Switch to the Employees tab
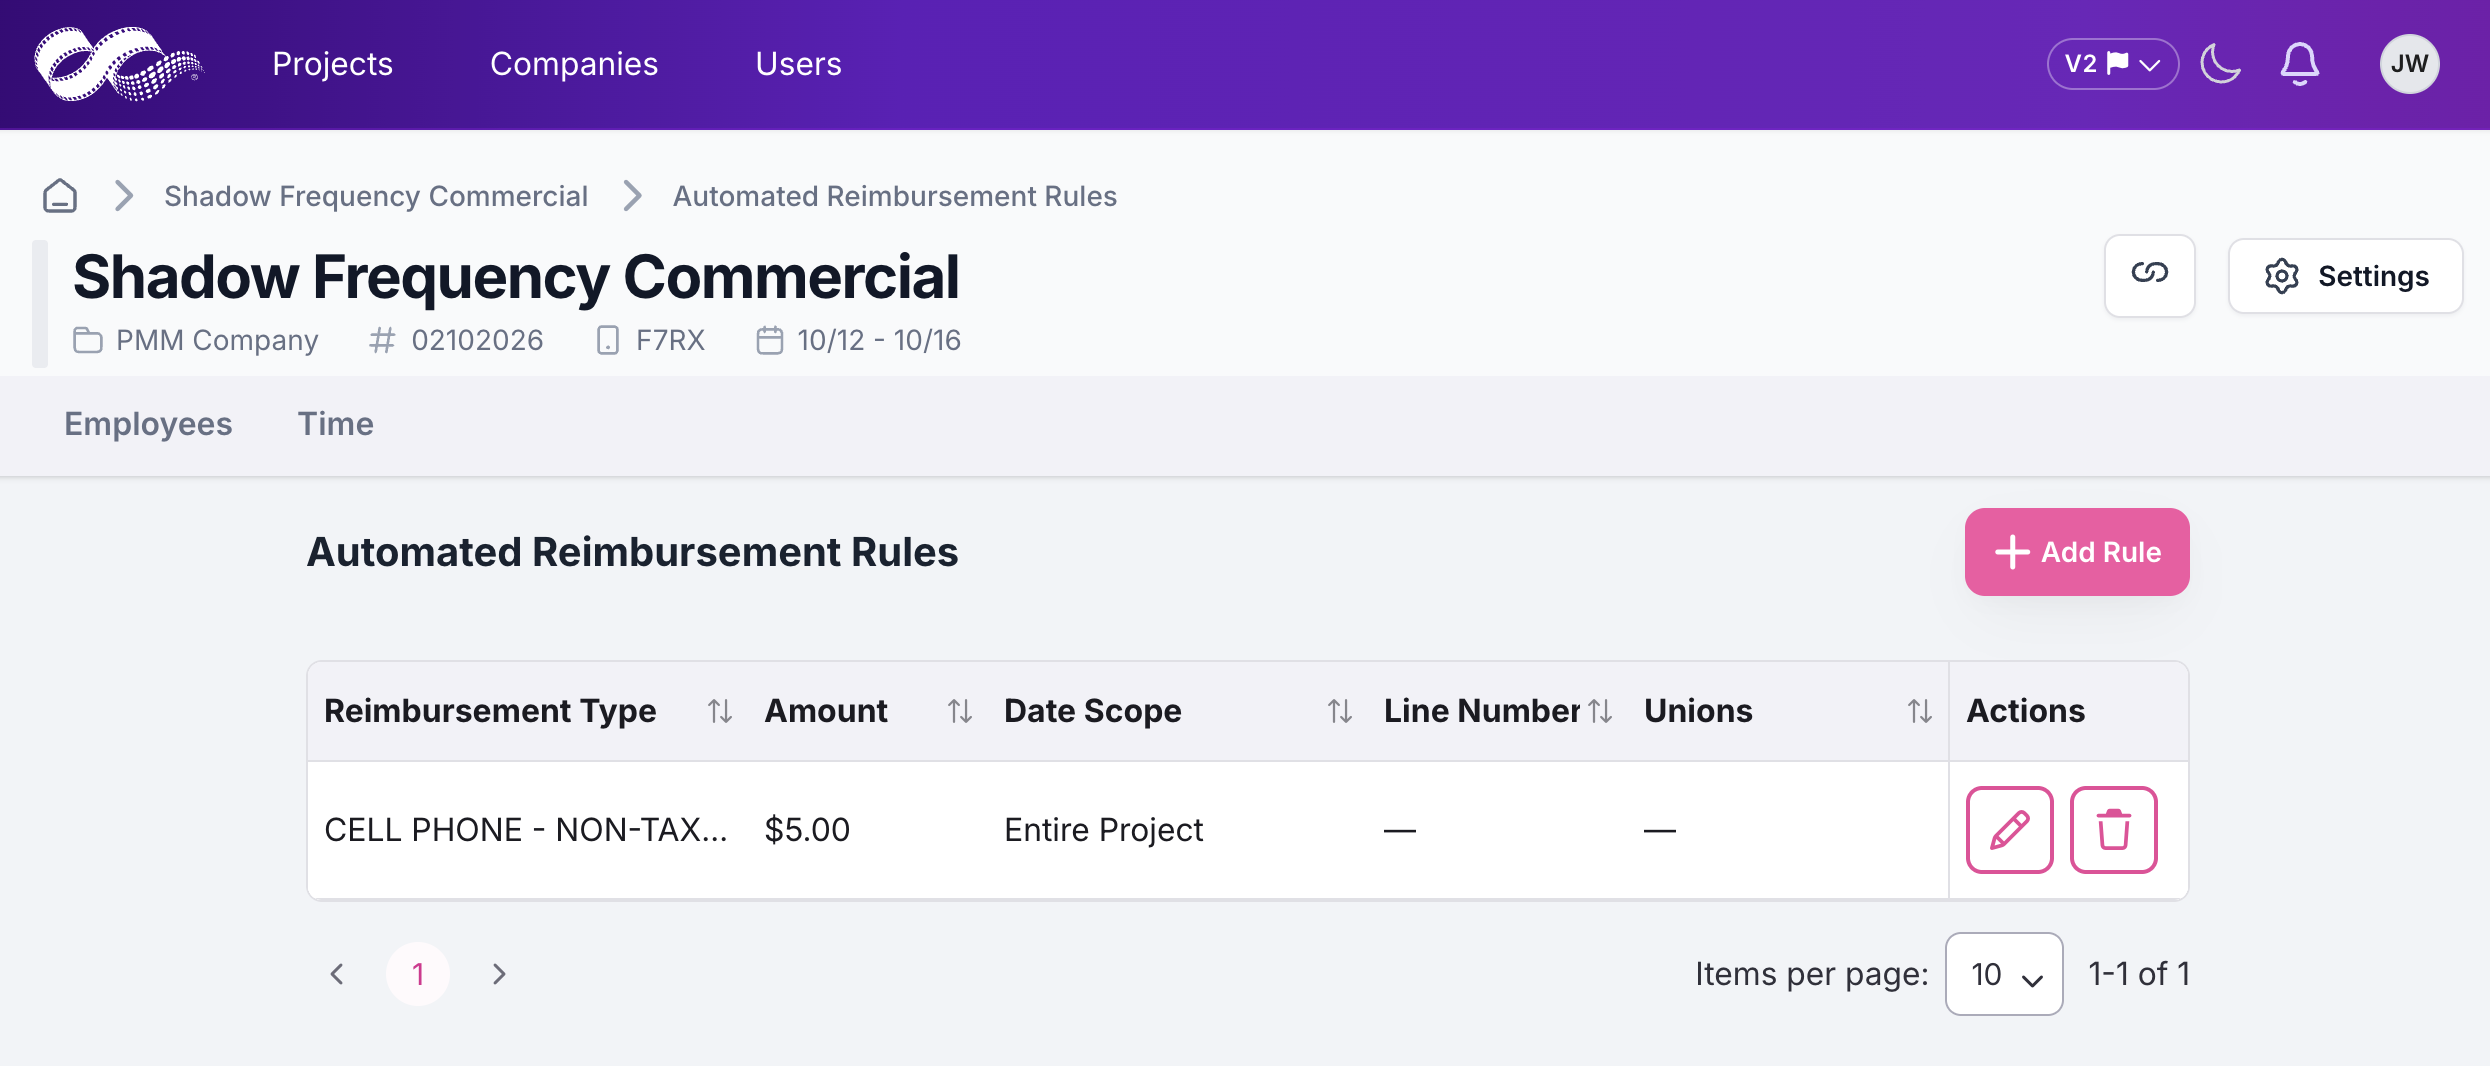Viewport: 2490px width, 1066px height. (148, 424)
